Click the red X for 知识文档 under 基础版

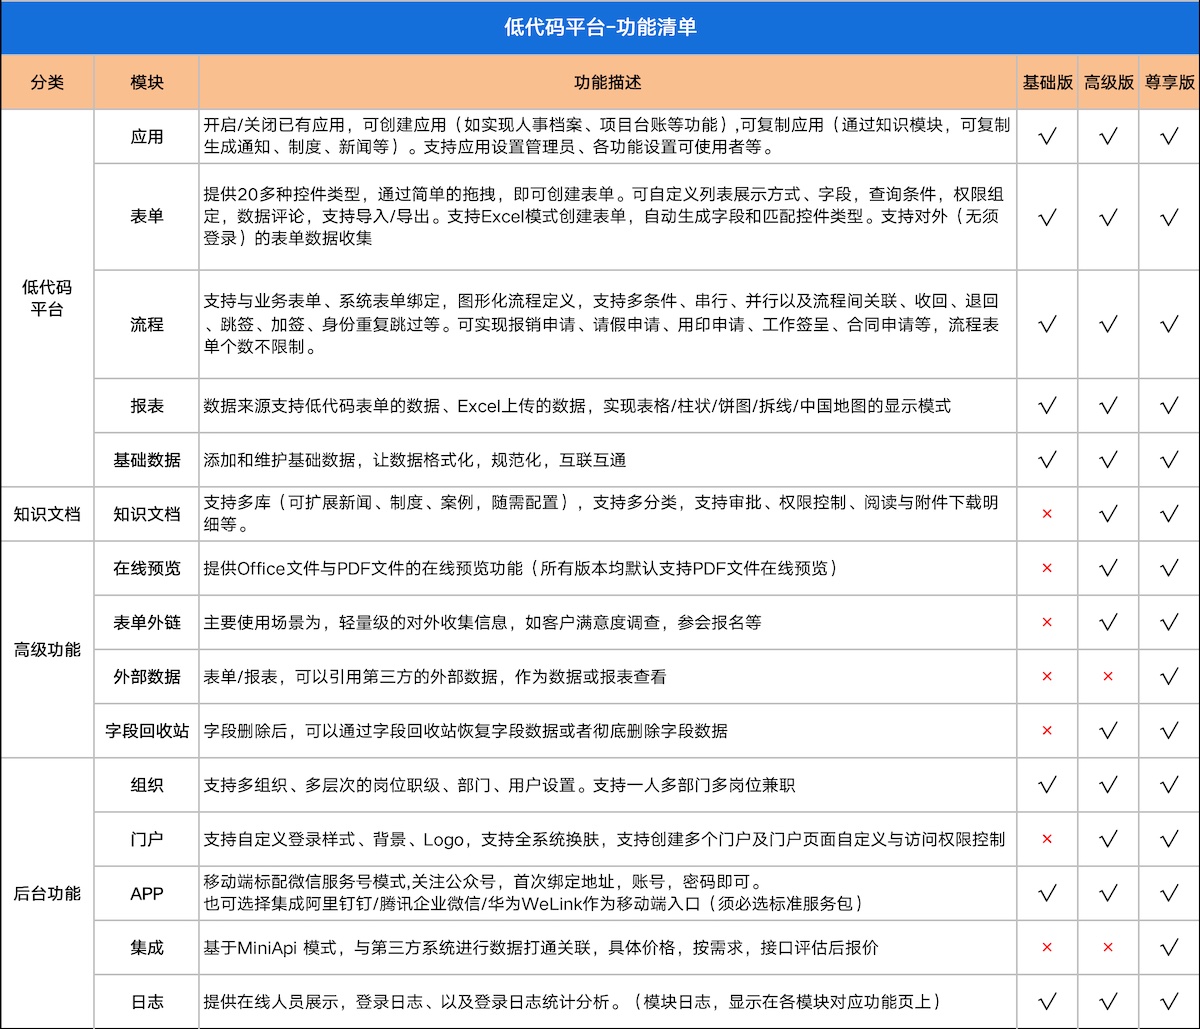pyautogui.click(x=1047, y=514)
